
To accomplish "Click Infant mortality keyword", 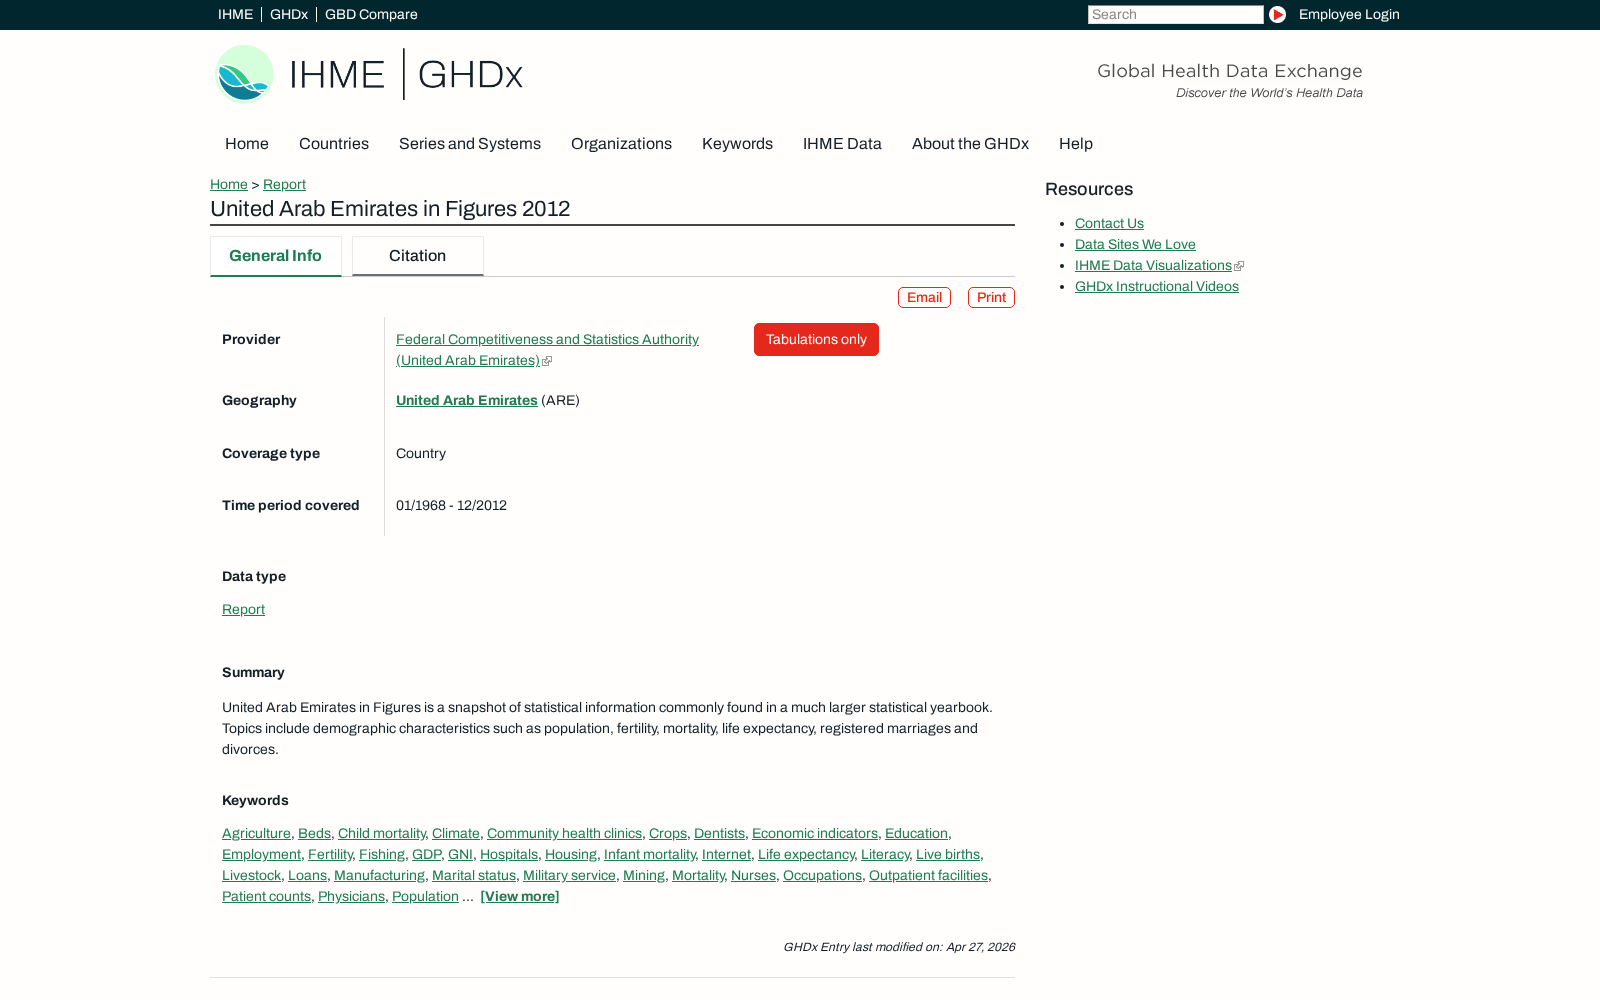I will (649, 854).
